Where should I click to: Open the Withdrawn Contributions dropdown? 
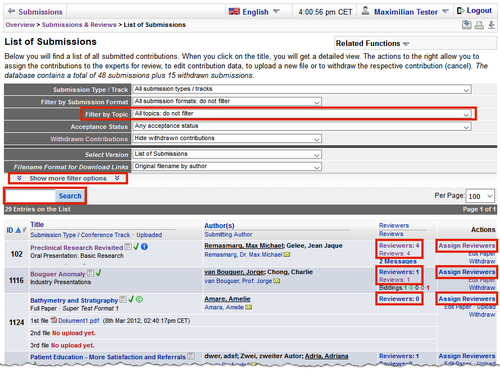(x=227, y=139)
